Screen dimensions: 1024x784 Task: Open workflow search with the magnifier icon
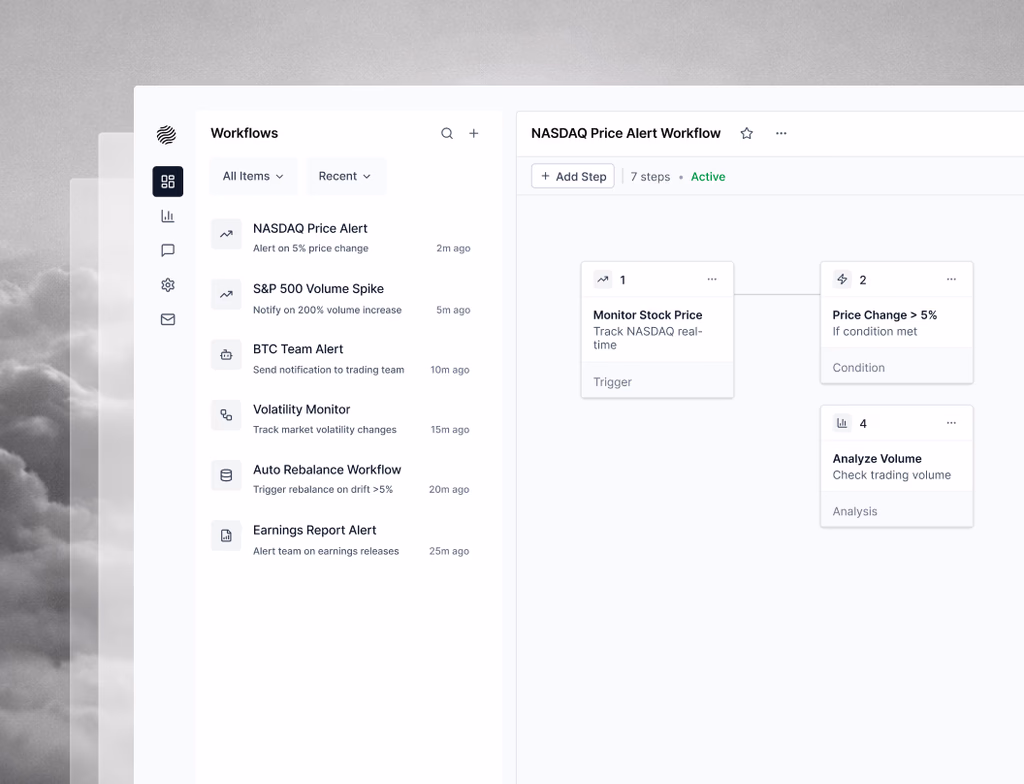tap(446, 132)
